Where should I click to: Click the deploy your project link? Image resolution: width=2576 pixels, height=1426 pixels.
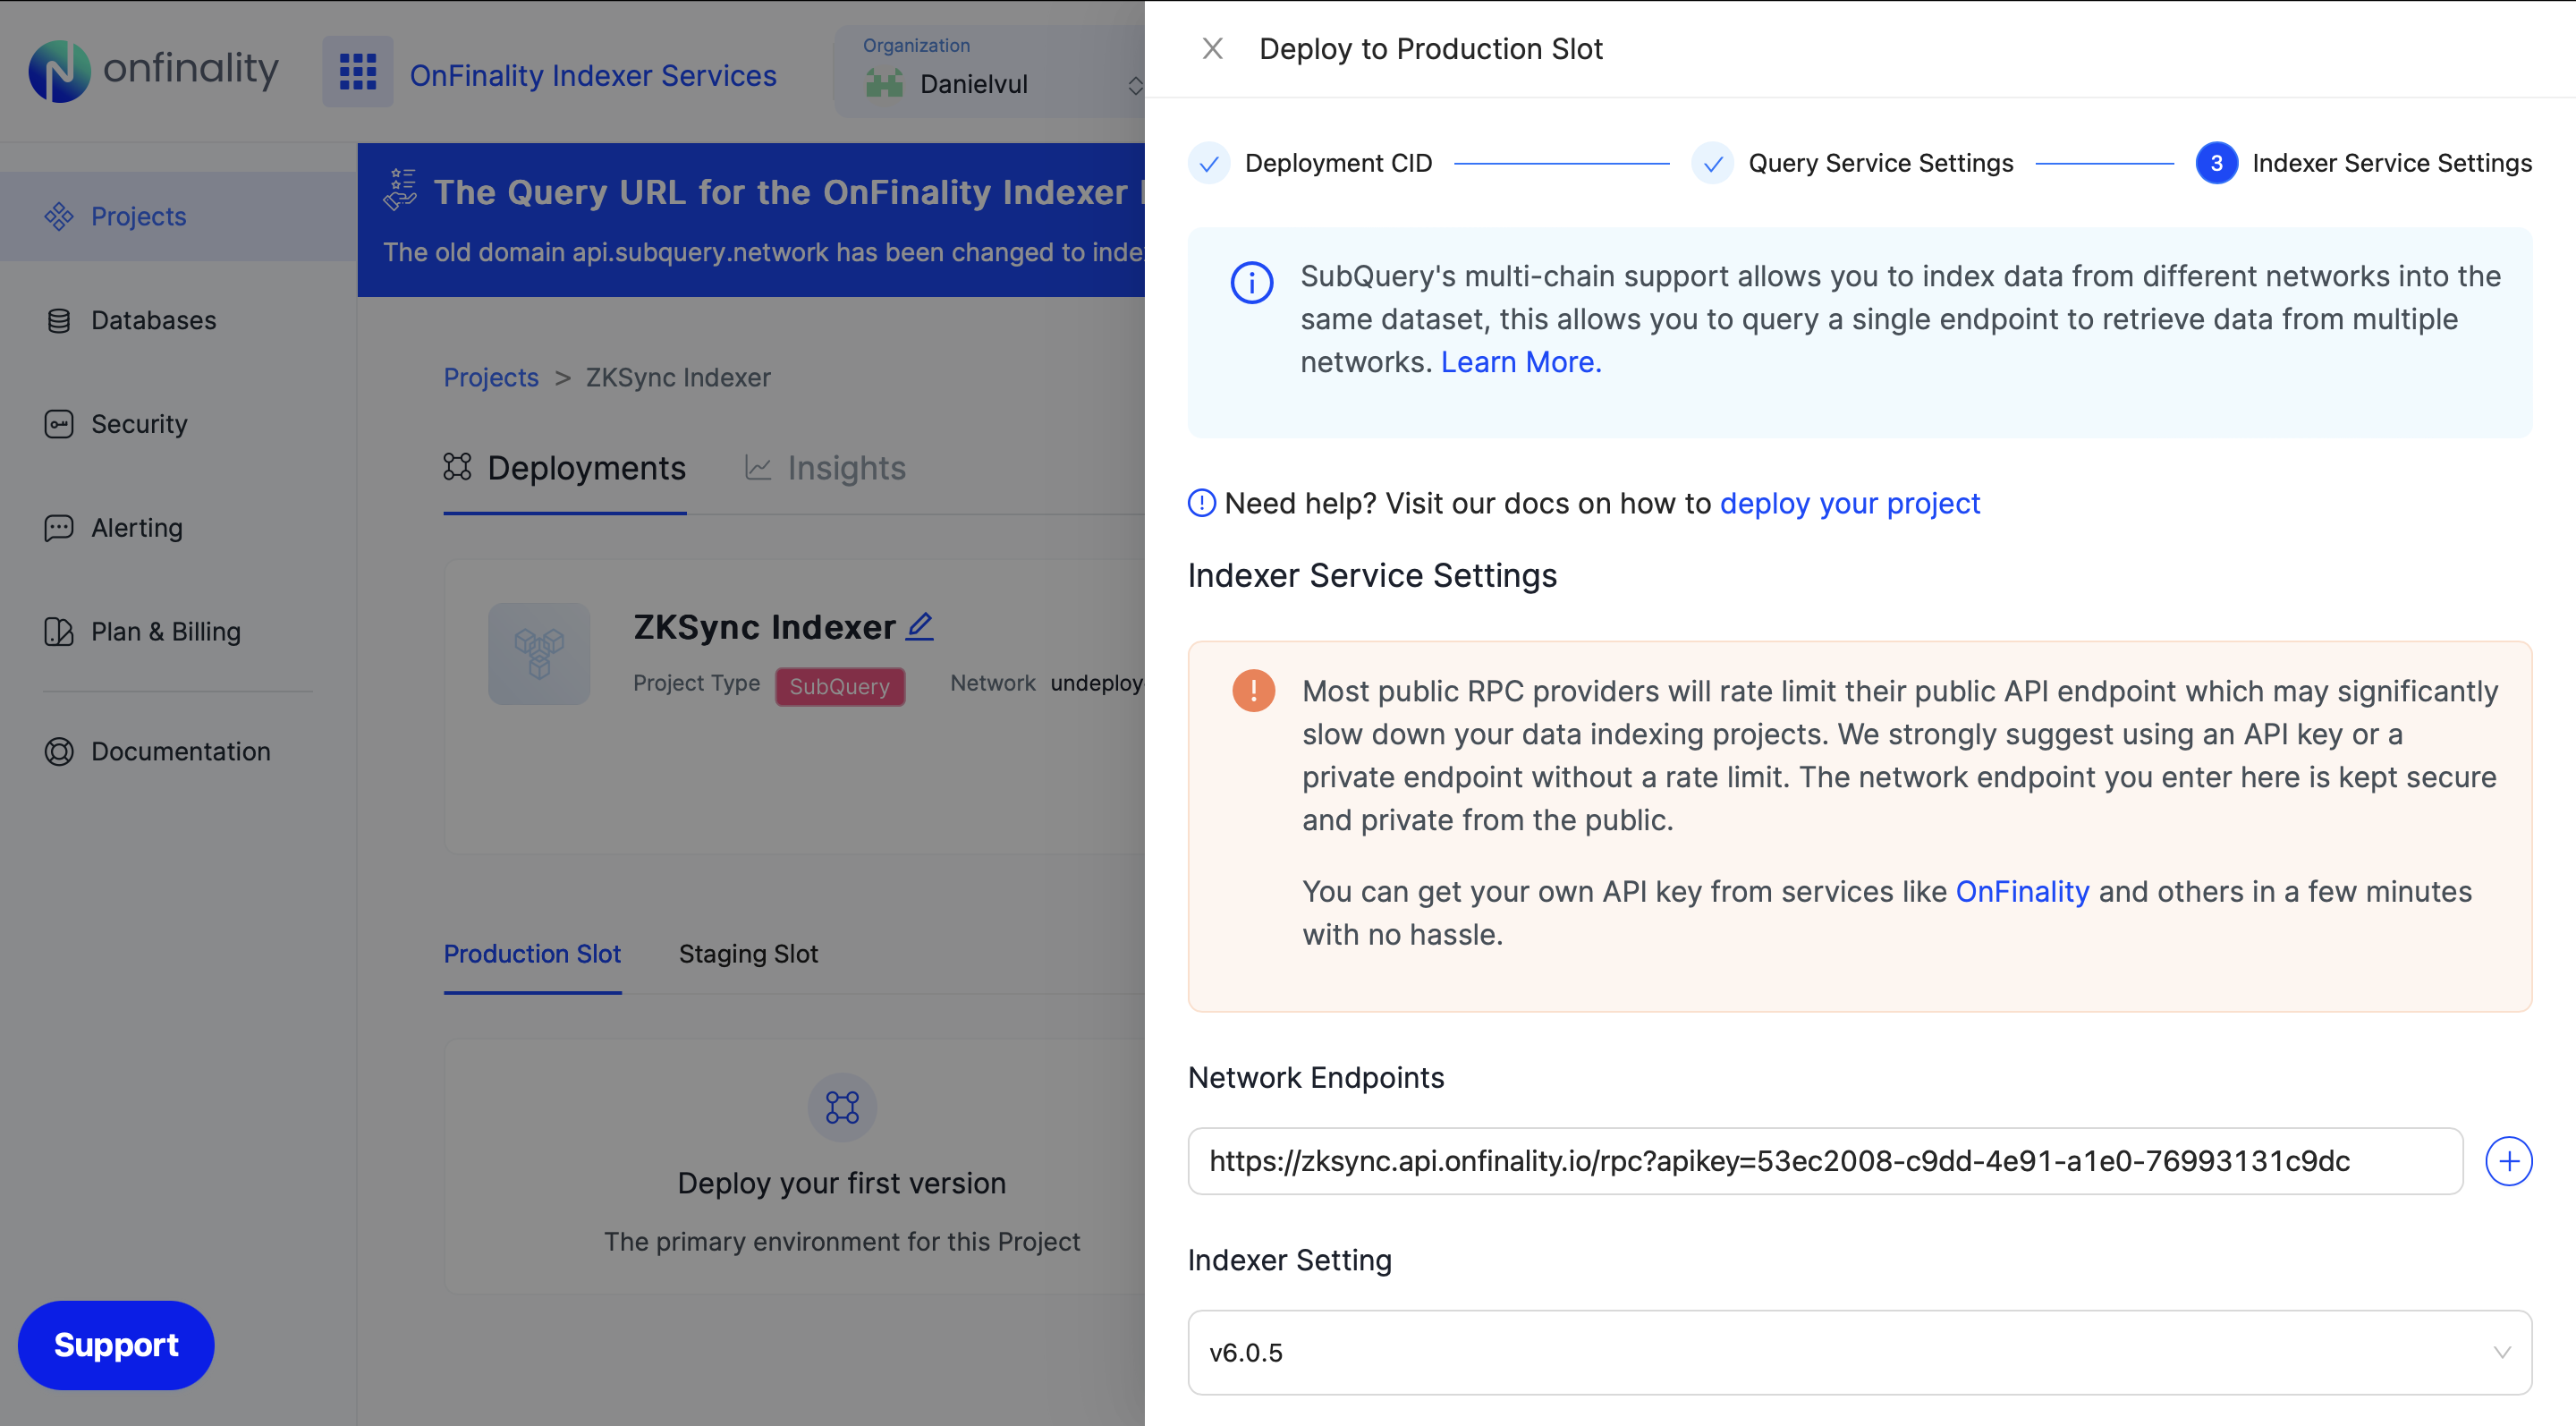[1849, 503]
